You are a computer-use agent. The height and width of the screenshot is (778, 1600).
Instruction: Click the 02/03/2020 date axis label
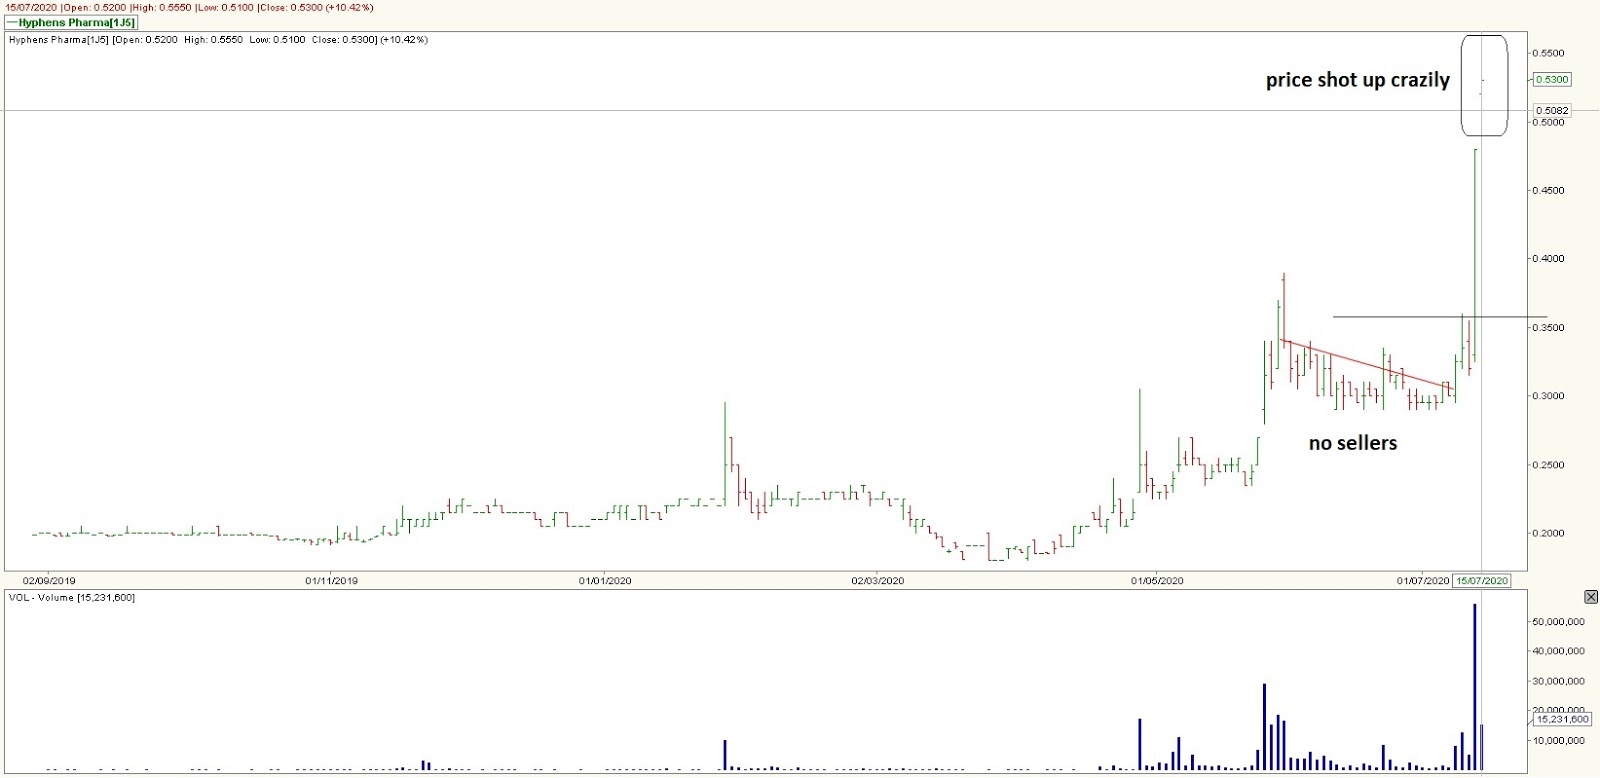point(878,580)
